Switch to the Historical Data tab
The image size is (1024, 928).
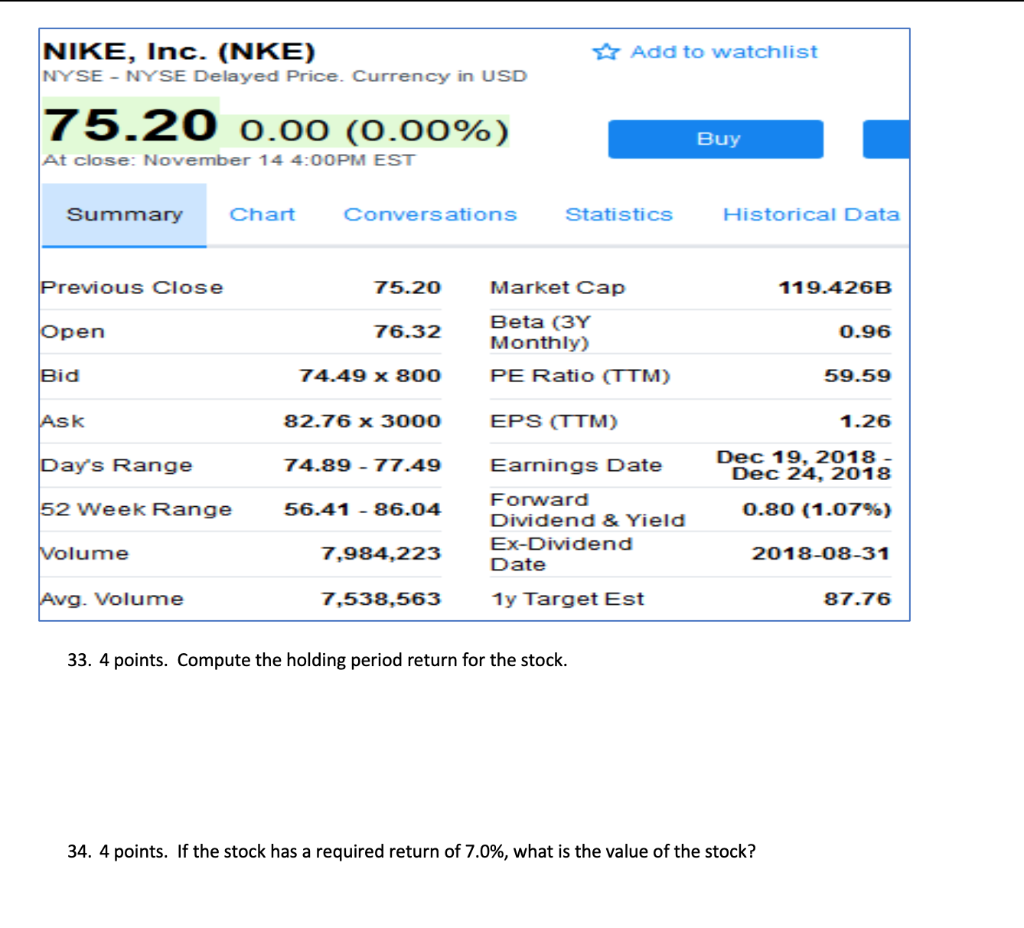[x=811, y=214]
